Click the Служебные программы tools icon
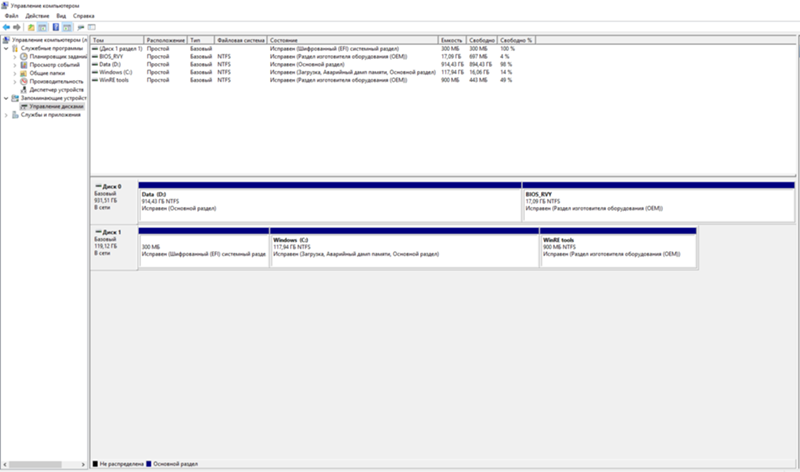Image resolution: width=800 pixels, height=472 pixels. click(x=15, y=48)
